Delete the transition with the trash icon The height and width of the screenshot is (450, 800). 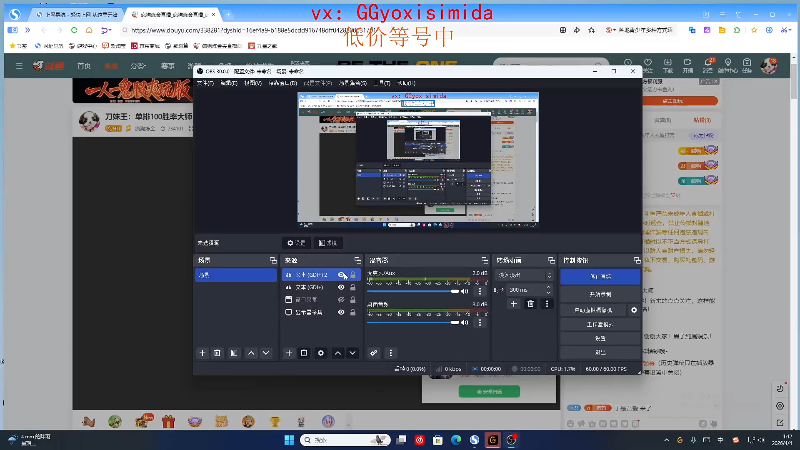[531, 304]
